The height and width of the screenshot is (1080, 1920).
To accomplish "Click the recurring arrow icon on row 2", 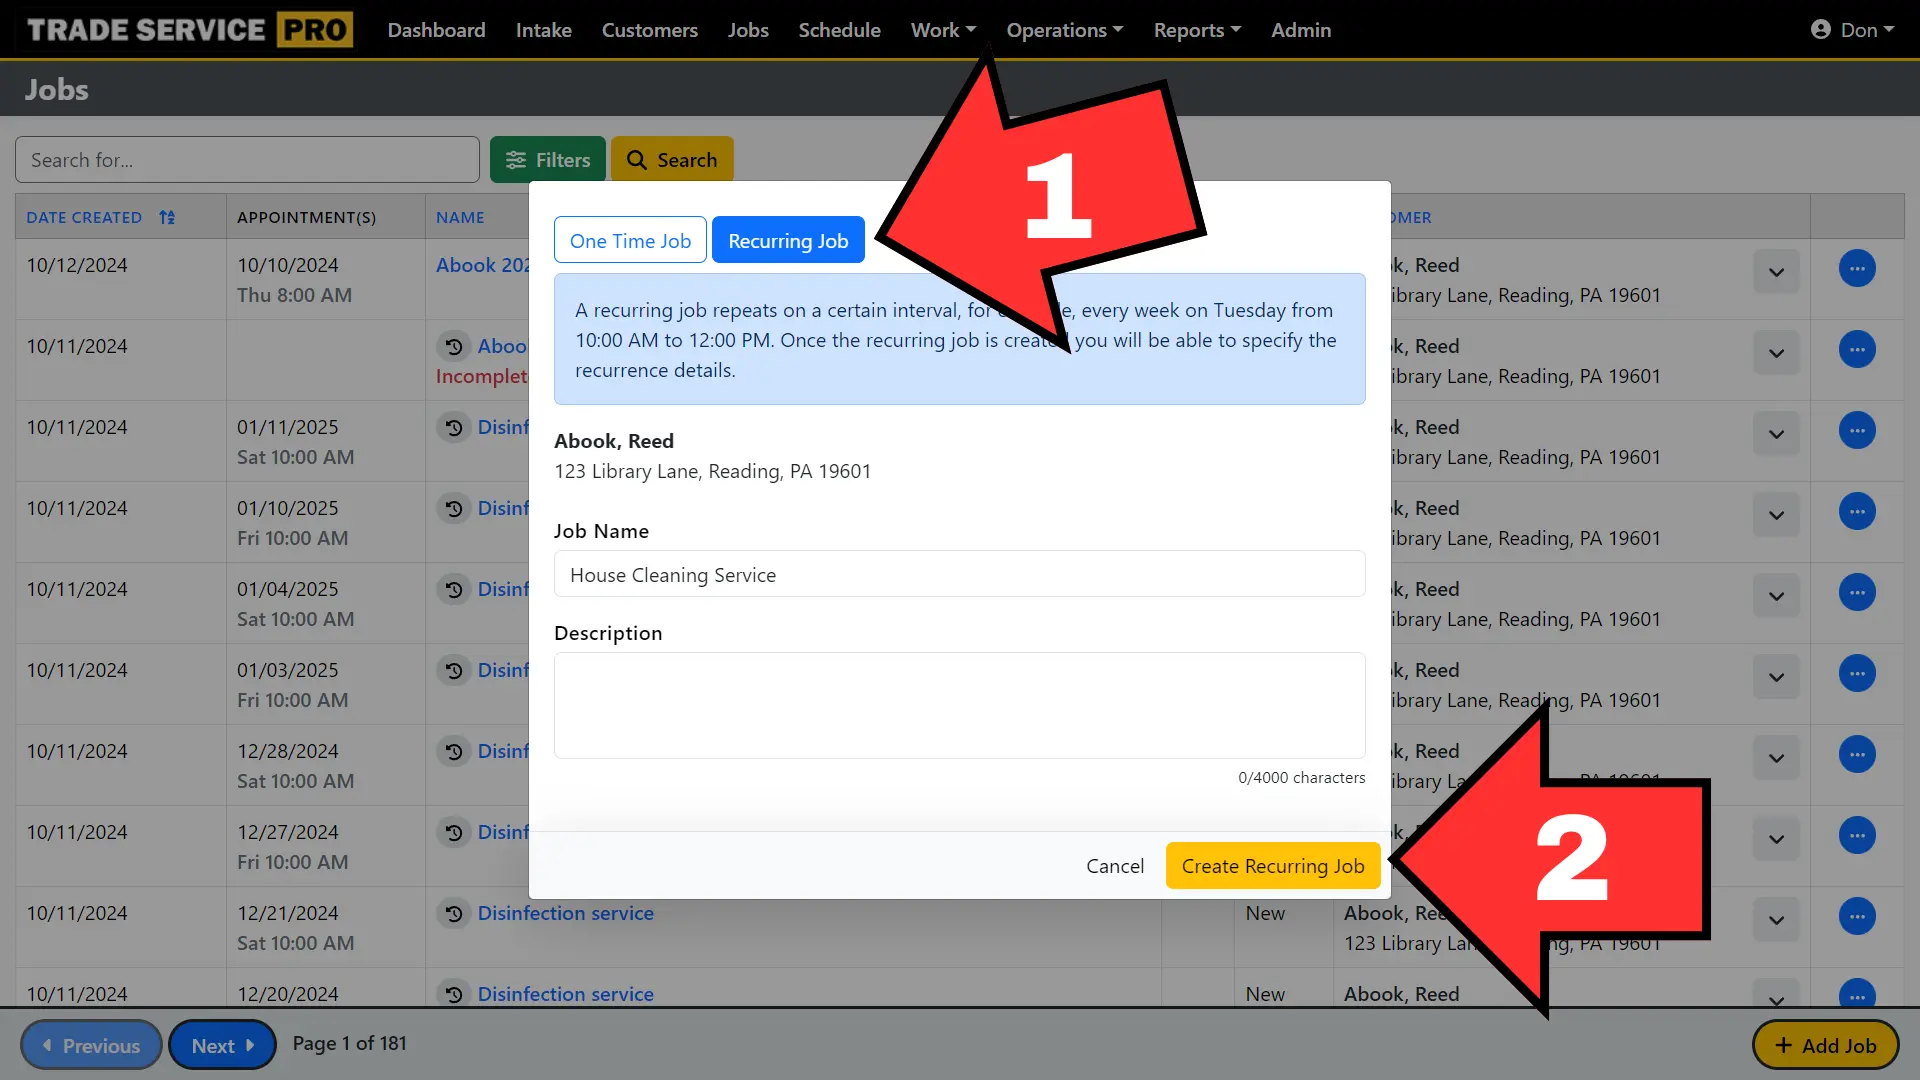I will pos(454,345).
